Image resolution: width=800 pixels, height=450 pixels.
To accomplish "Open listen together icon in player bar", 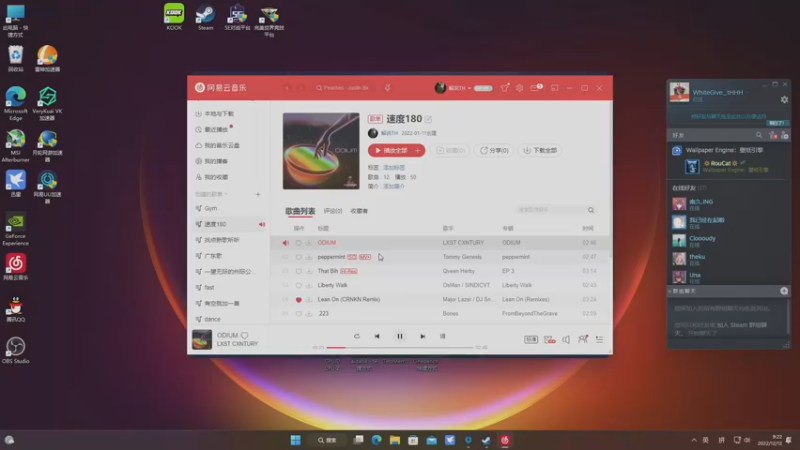I will pos(583,339).
